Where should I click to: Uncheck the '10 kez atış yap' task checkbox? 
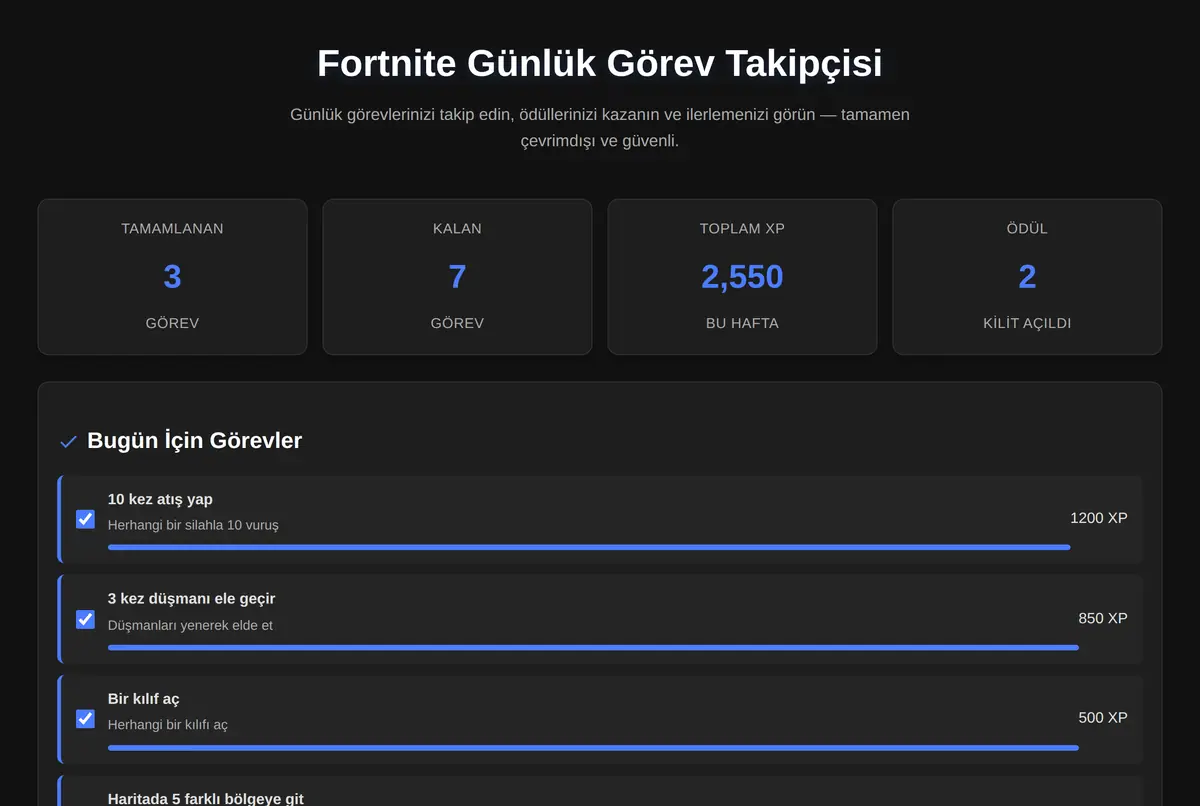[85, 519]
